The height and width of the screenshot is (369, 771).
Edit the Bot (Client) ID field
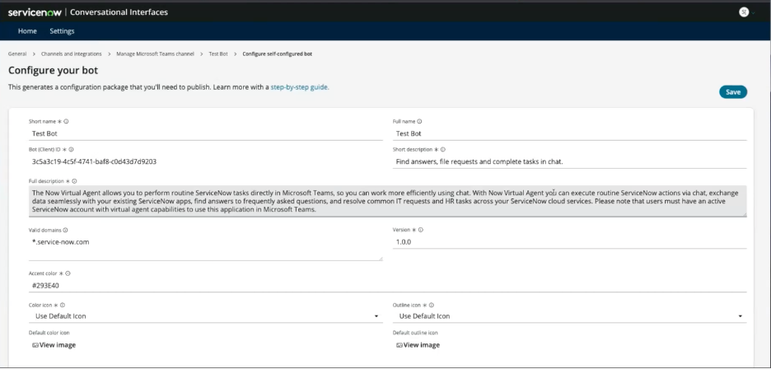[x=206, y=161]
